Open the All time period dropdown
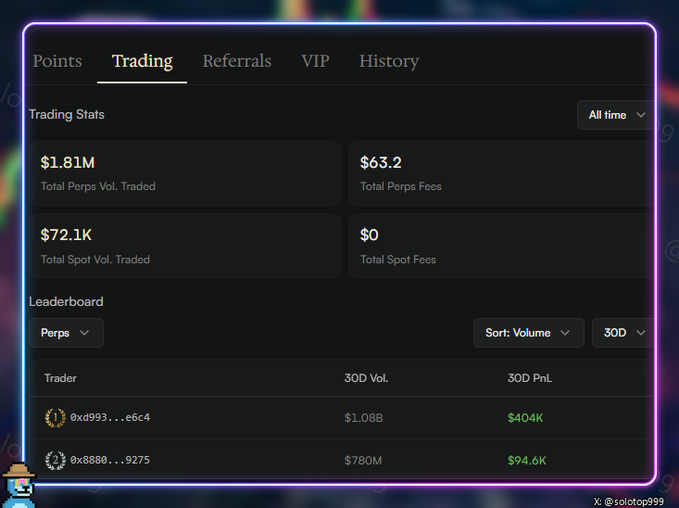679x508 pixels. tap(616, 115)
